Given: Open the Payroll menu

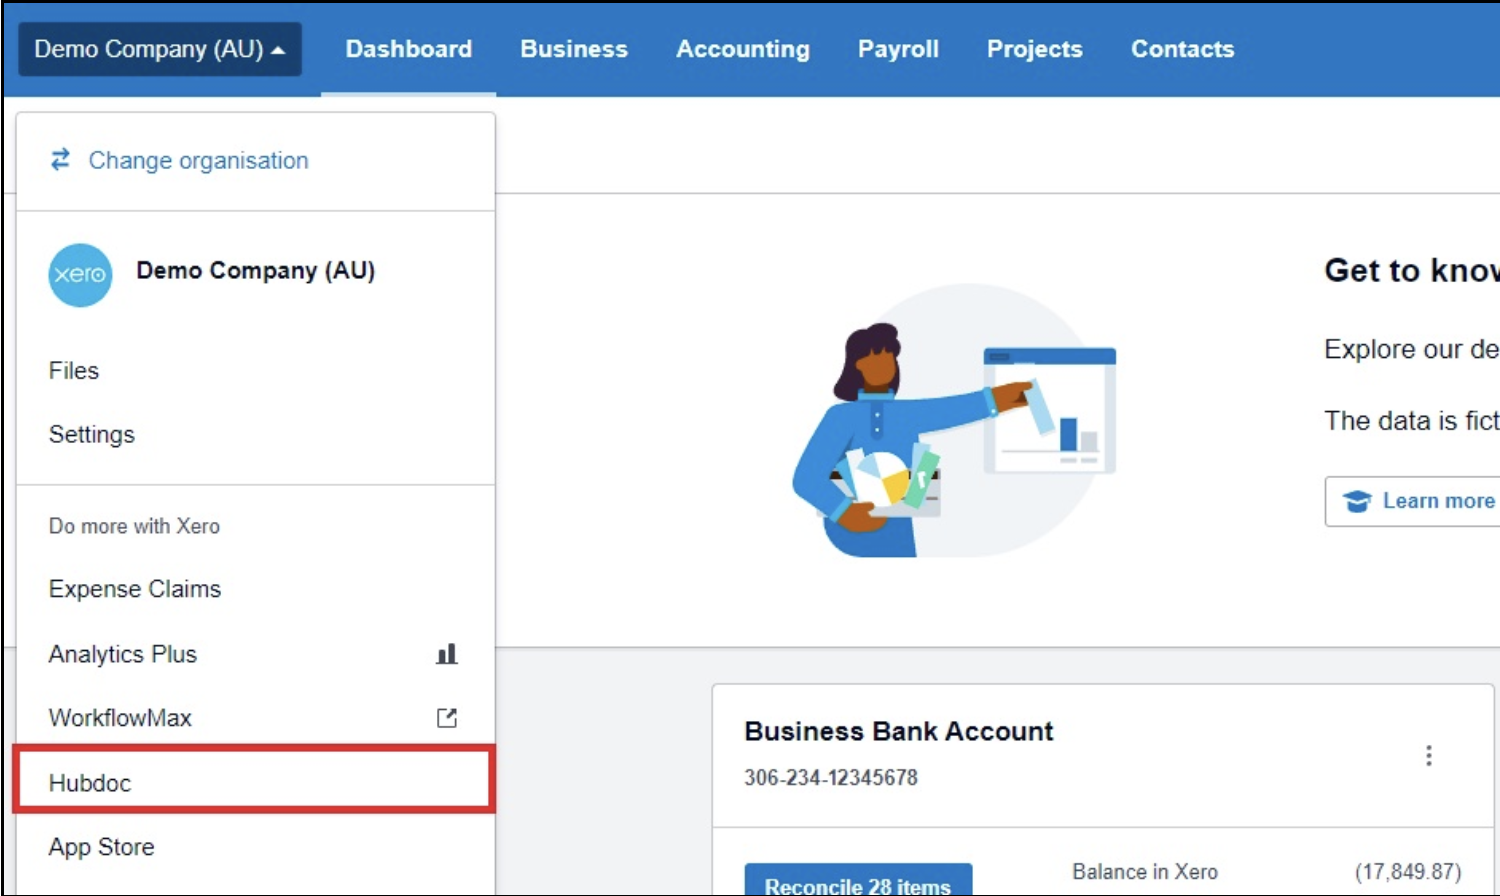Looking at the screenshot, I should [x=897, y=48].
